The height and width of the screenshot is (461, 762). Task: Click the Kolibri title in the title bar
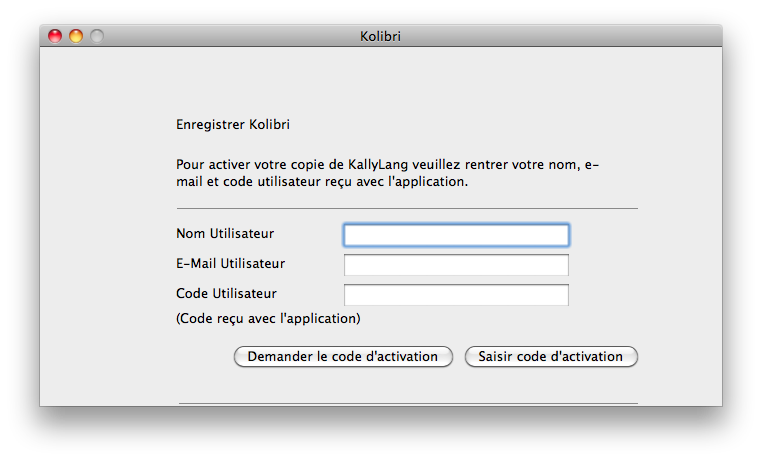(380, 36)
